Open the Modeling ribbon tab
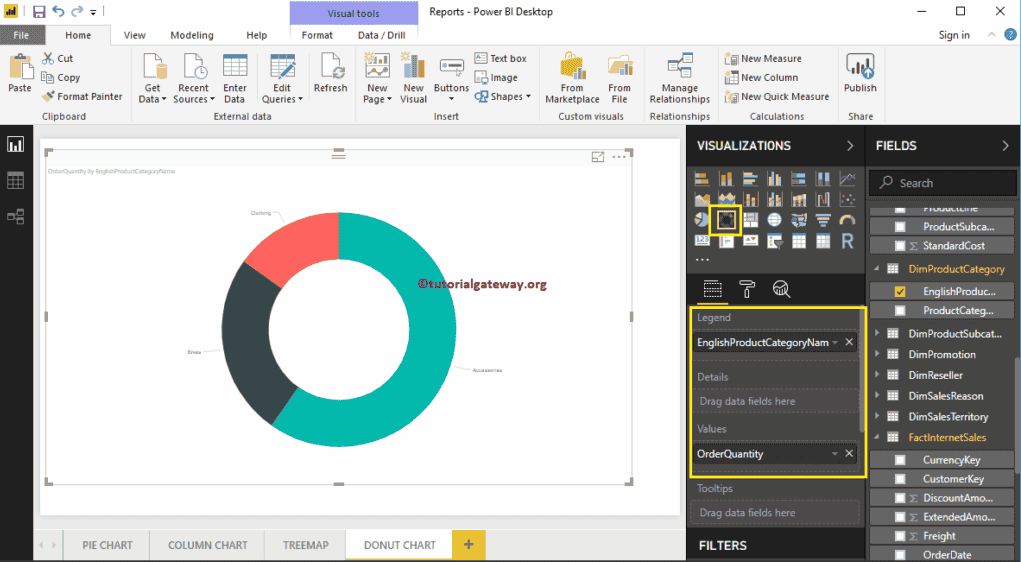This screenshot has width=1021, height=562. [x=192, y=35]
